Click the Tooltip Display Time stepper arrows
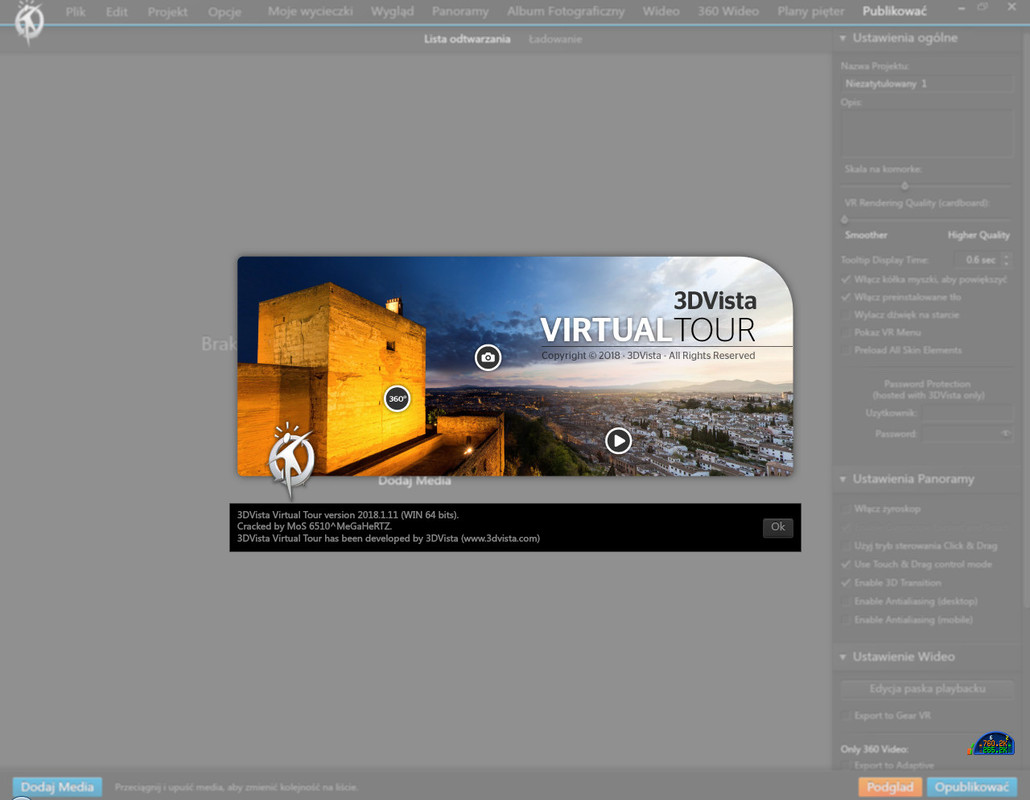Screen dimensions: 1030x800 [1006, 260]
